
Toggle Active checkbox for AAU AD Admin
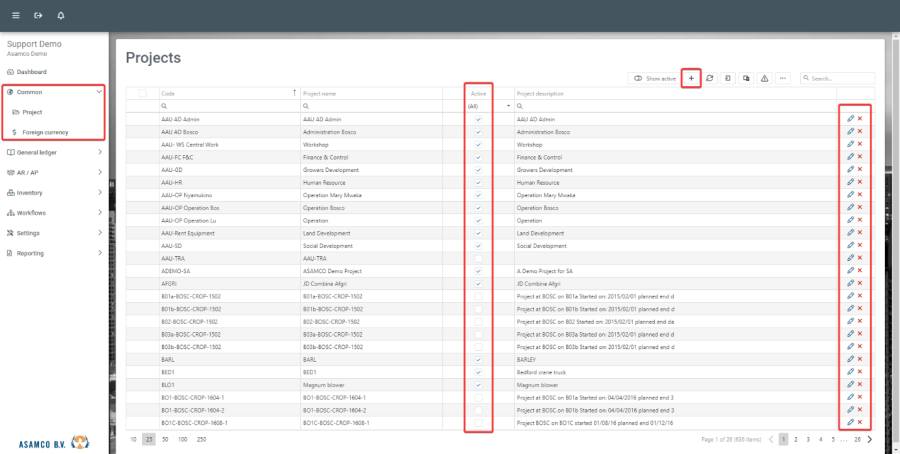(x=478, y=119)
